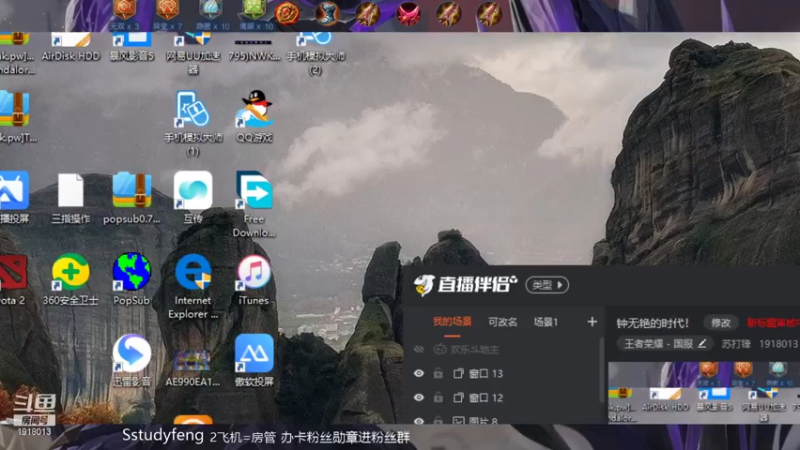Screen dimensions: 800x450
Task: Launch the 迅雷影音 desktop shortcut
Action: (132, 360)
